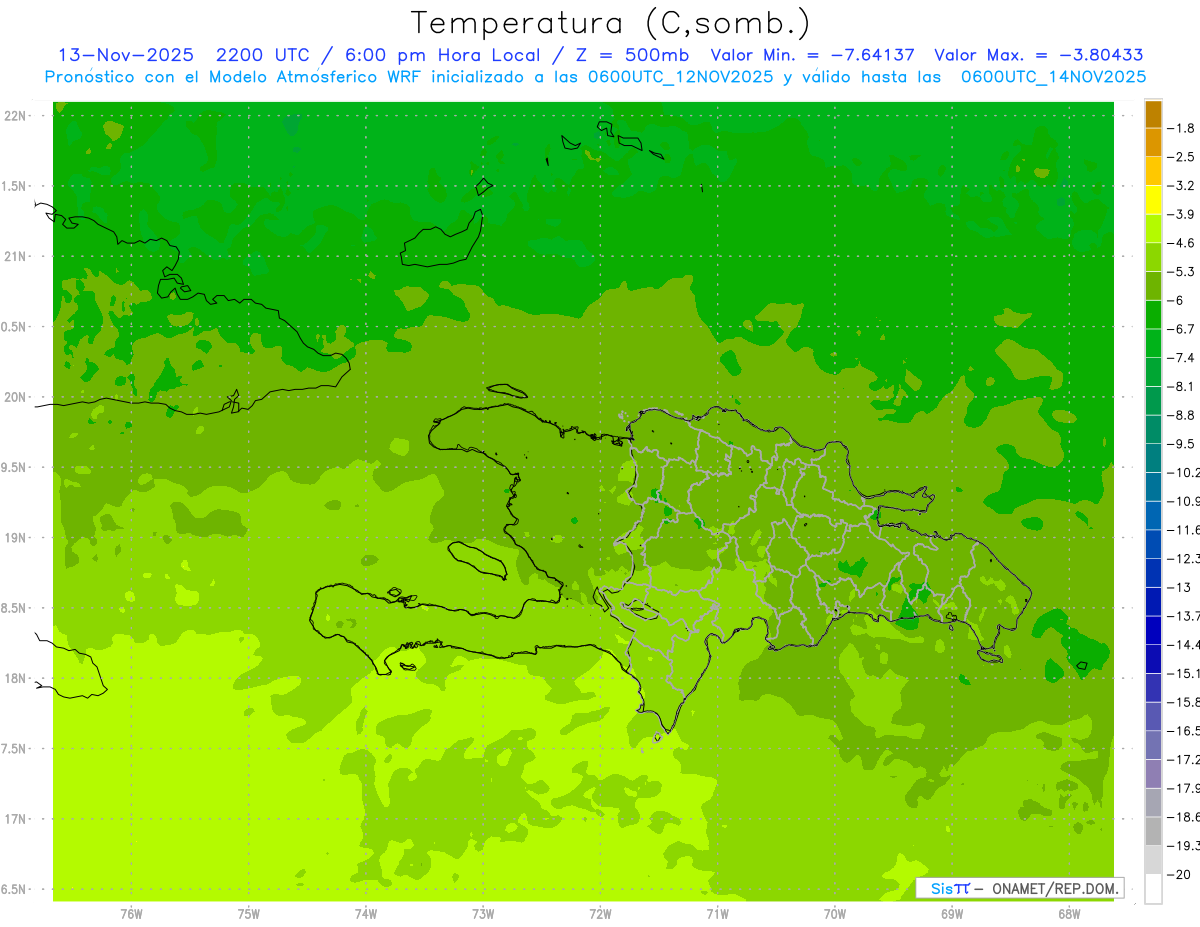Click the -7.4 colorbar label
Image resolution: width=1200 pixels, height=927 pixels.
[1180, 357]
